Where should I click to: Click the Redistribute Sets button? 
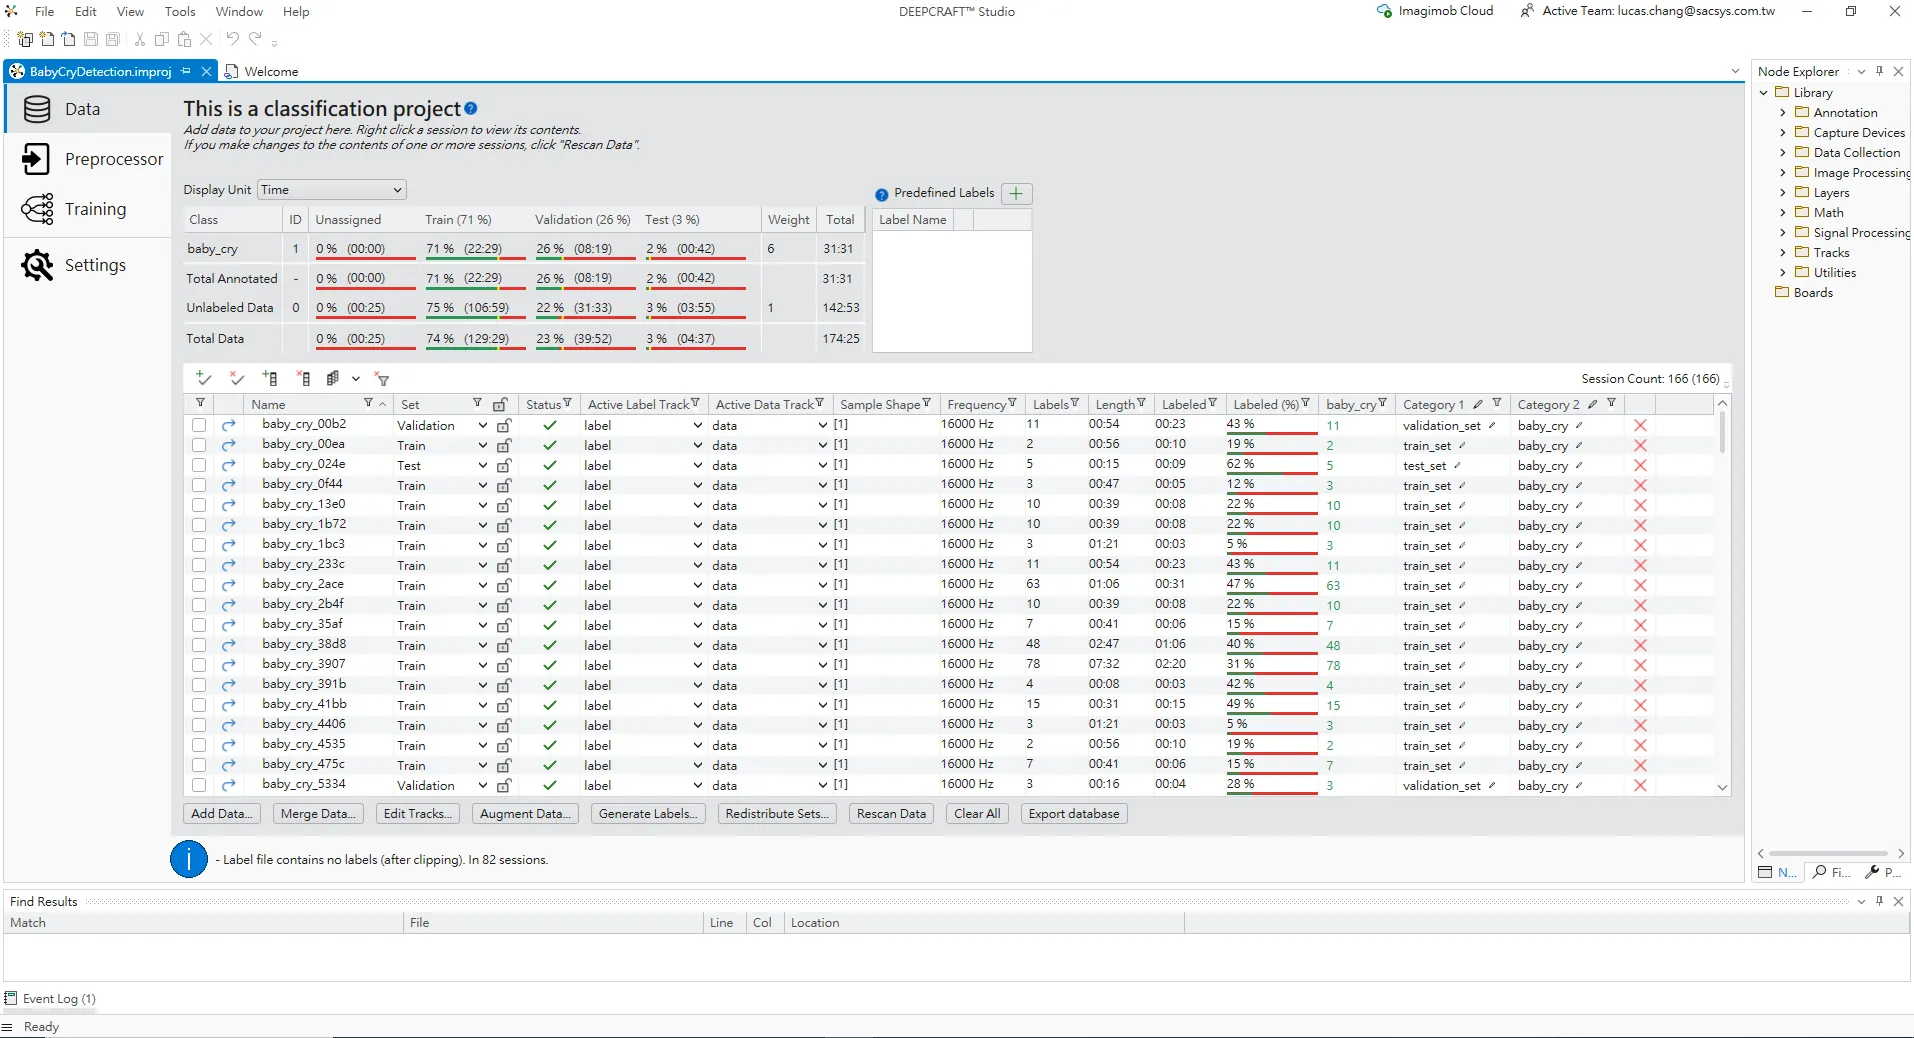coord(777,814)
